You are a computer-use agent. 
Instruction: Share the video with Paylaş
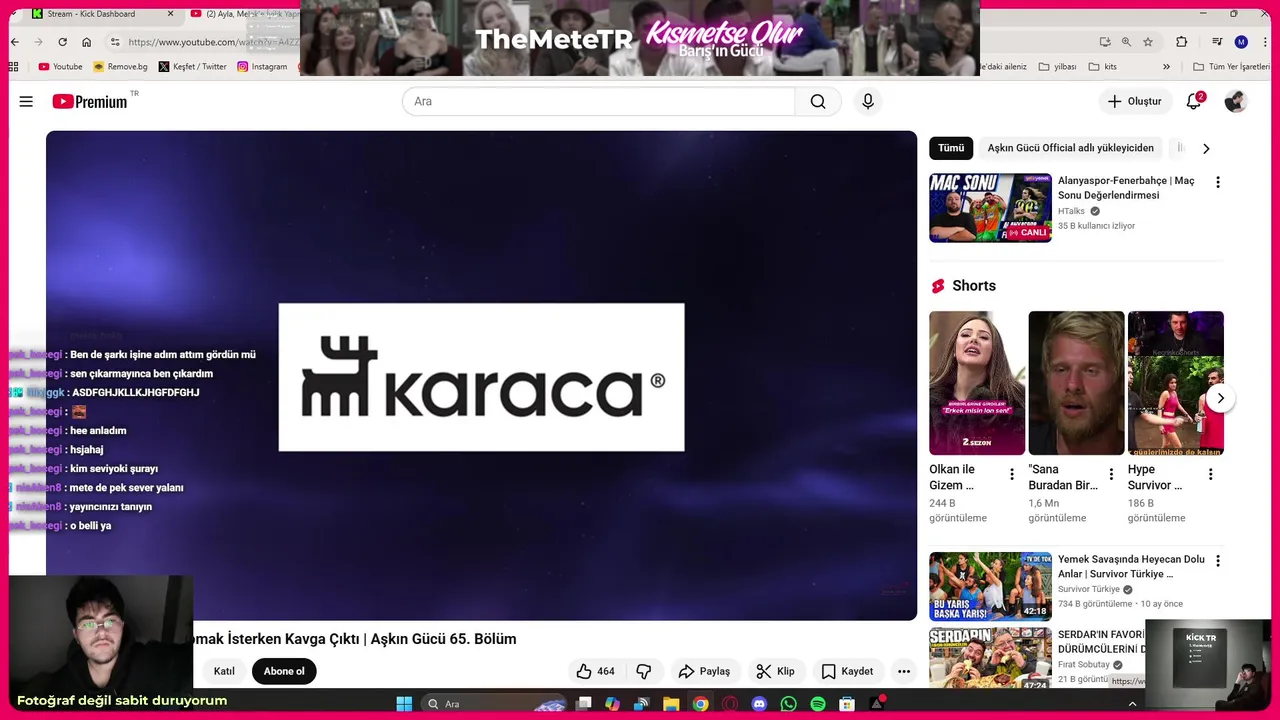(x=704, y=671)
